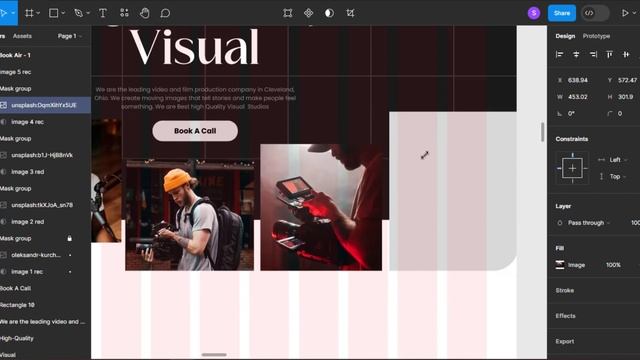Select the Frame tool
The image size is (640, 360).
[29, 13]
